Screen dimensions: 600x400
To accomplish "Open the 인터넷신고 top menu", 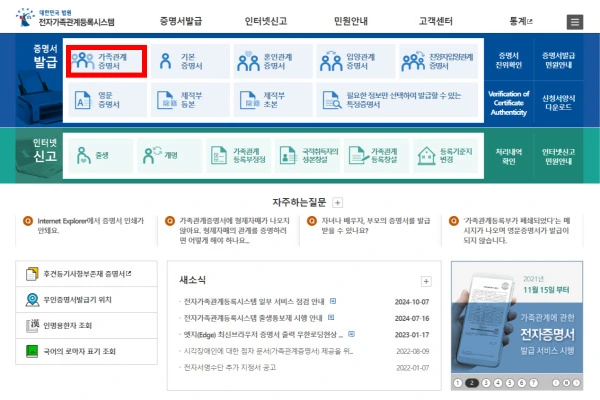I will point(266,21).
